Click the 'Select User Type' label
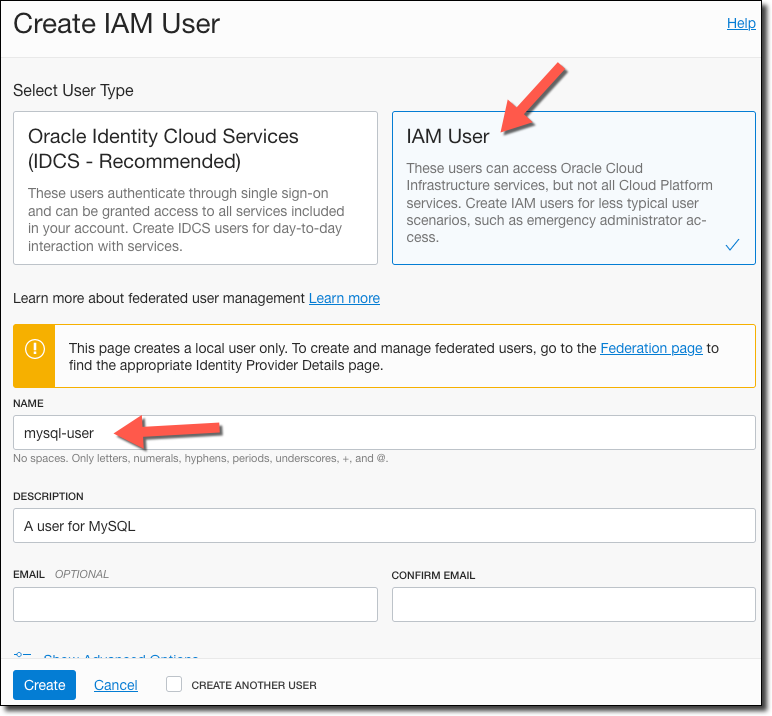Image resolution: width=772 pixels, height=716 pixels. [x=73, y=91]
